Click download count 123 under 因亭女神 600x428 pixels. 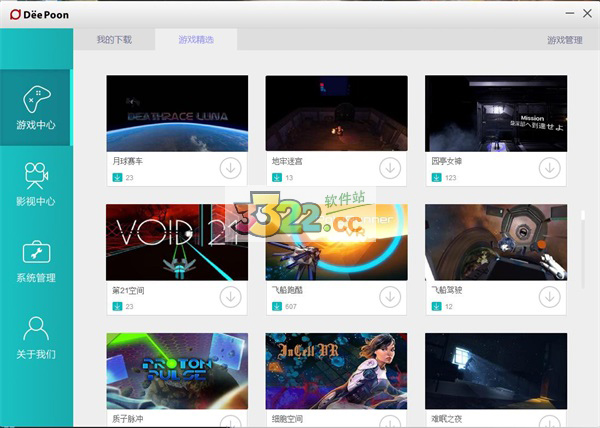pos(450,178)
